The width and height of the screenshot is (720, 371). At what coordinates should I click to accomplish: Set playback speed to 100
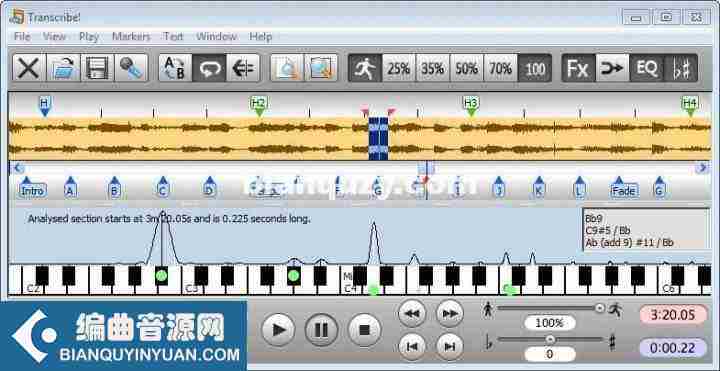(x=534, y=68)
